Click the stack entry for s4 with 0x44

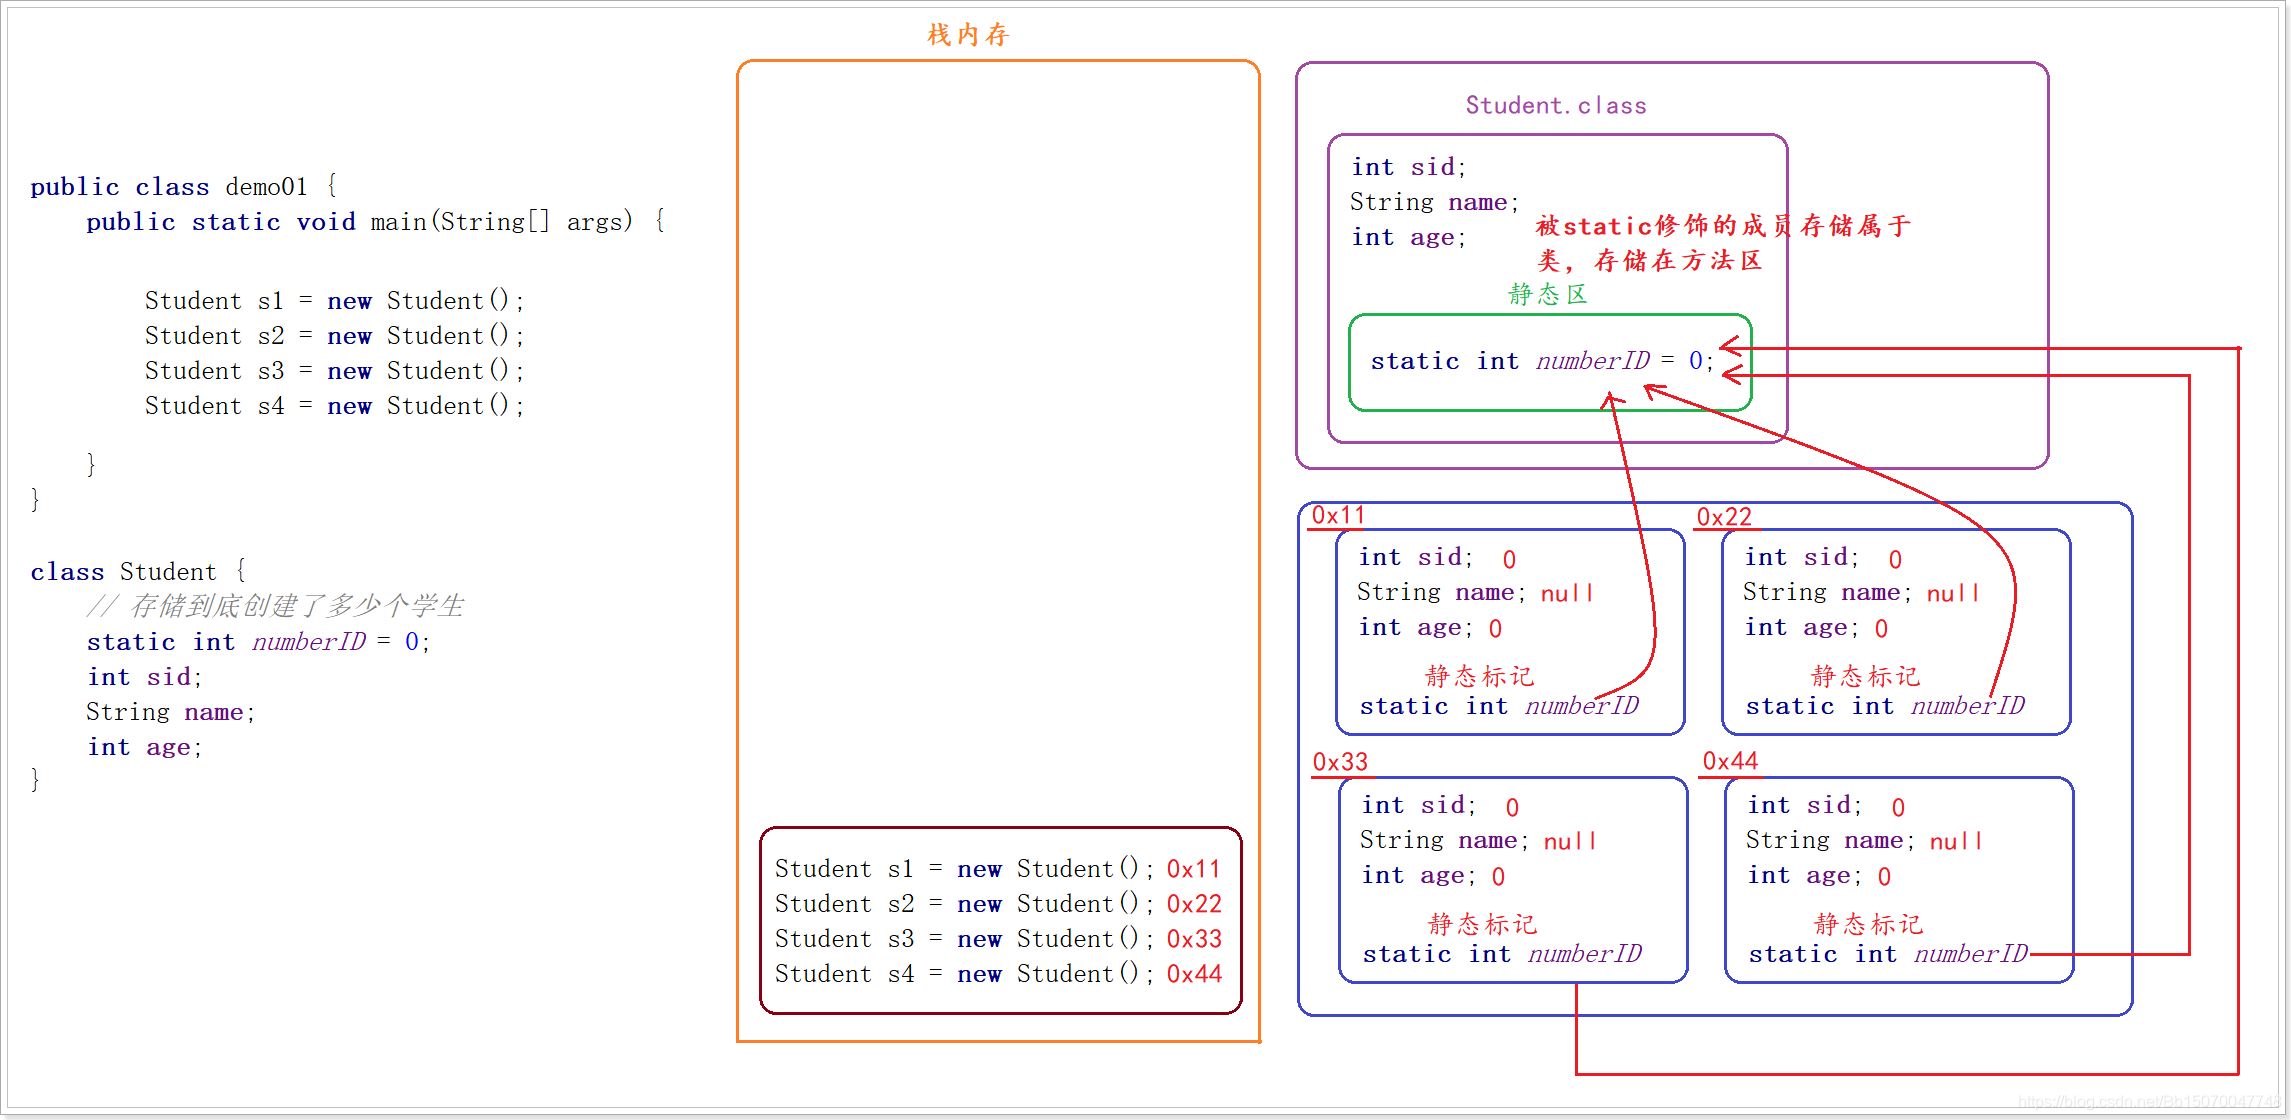click(998, 974)
